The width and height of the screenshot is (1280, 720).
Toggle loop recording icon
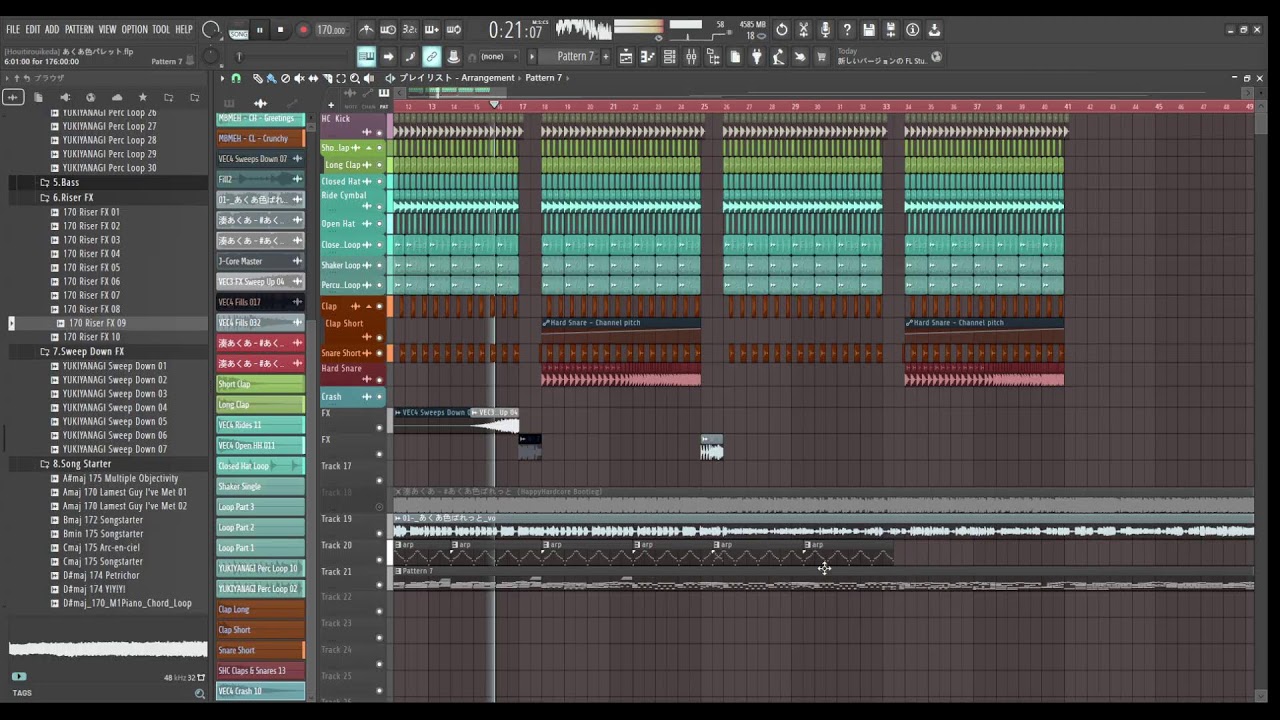coord(453,29)
